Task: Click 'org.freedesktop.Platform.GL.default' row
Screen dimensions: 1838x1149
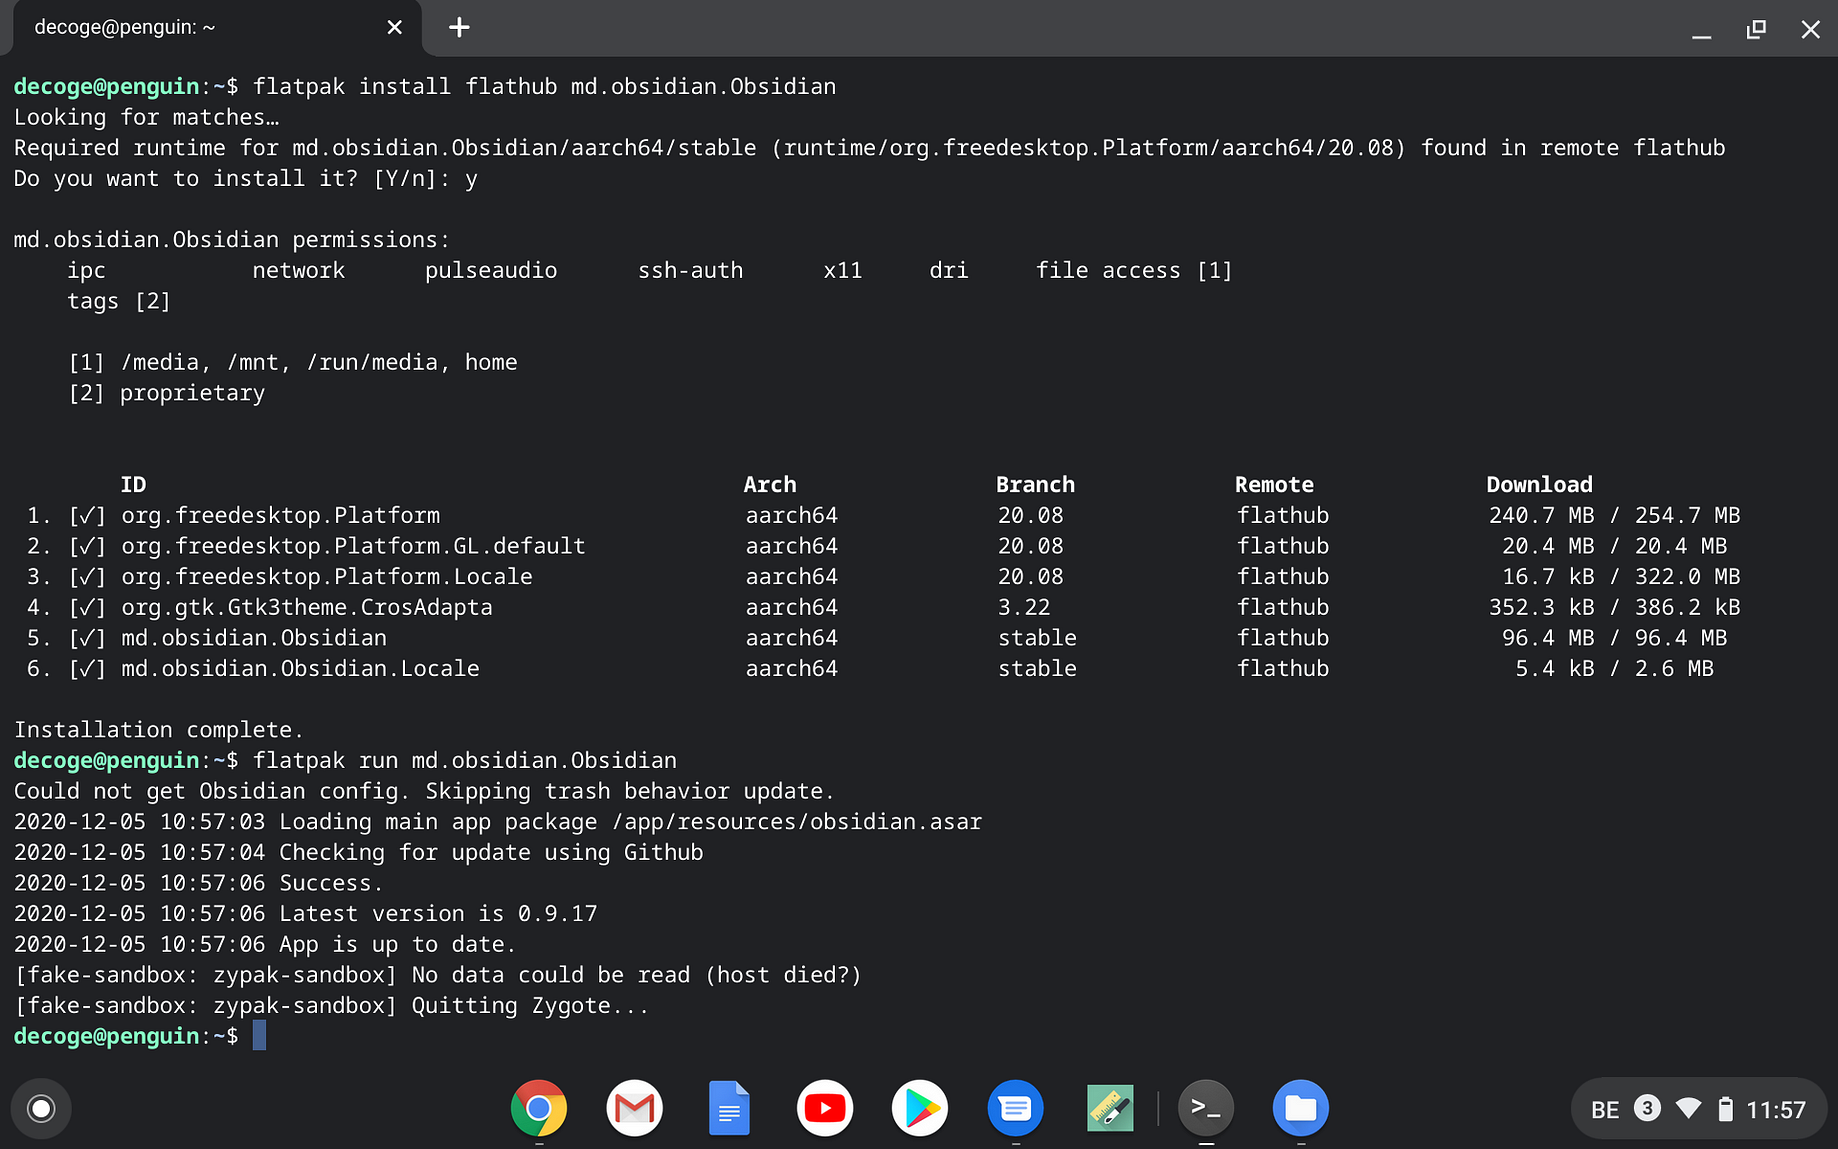Action: pos(353,546)
